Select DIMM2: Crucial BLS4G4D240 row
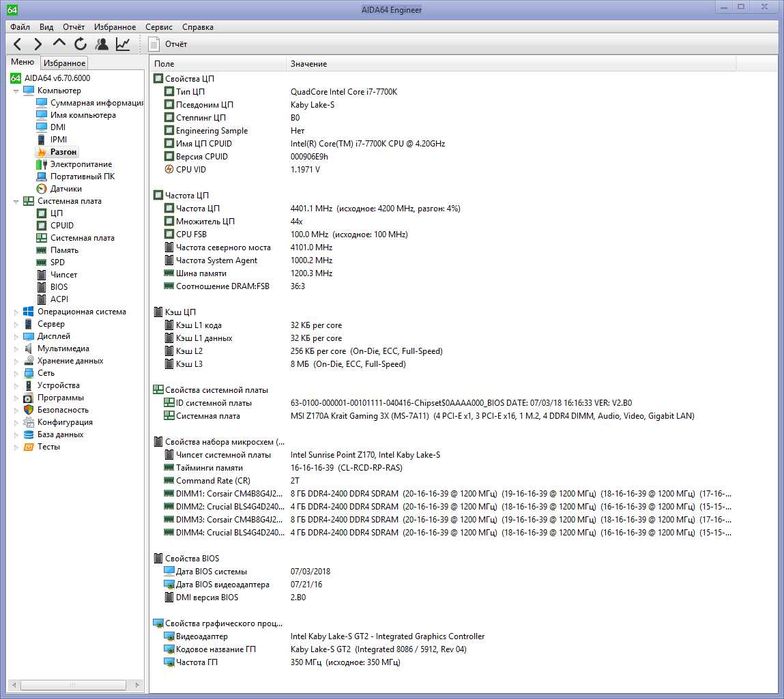Screen dimensions: 784x699 coord(442,507)
